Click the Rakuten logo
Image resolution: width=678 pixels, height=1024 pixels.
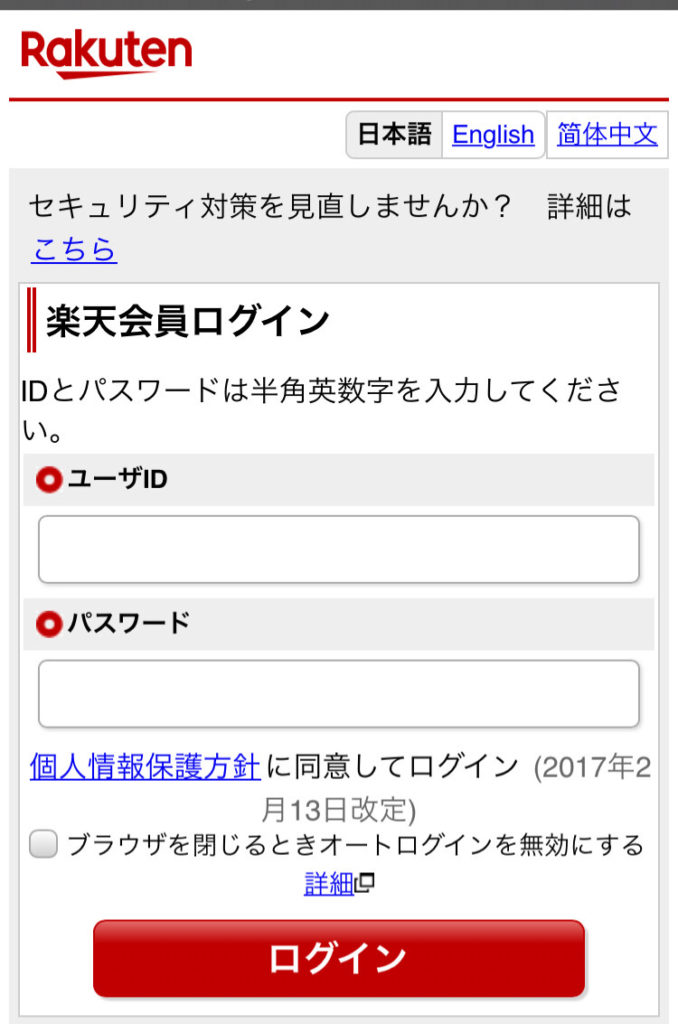tap(106, 54)
